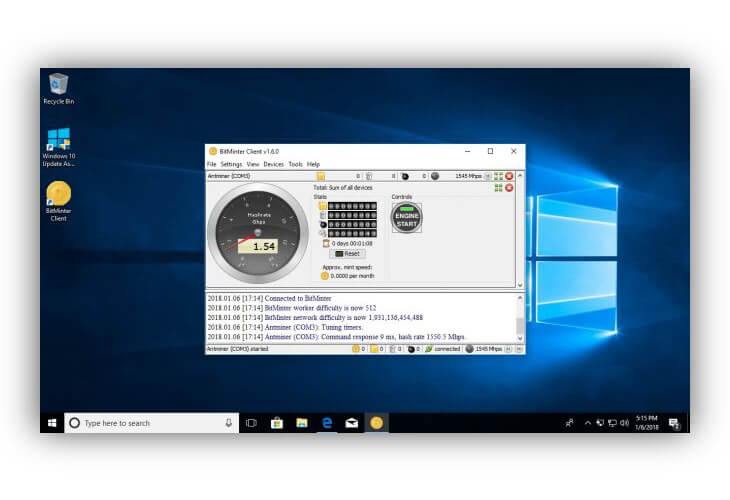The width and height of the screenshot is (730, 500).
Task: Click 'Antminer (COM3) started' status text
Action: pyautogui.click(x=237, y=349)
